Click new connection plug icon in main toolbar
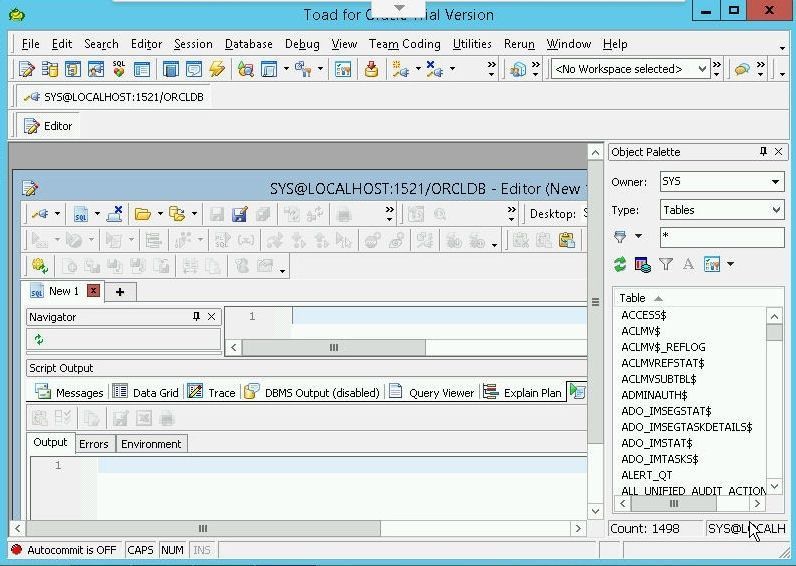796x566 pixels. pyautogui.click(x=401, y=69)
